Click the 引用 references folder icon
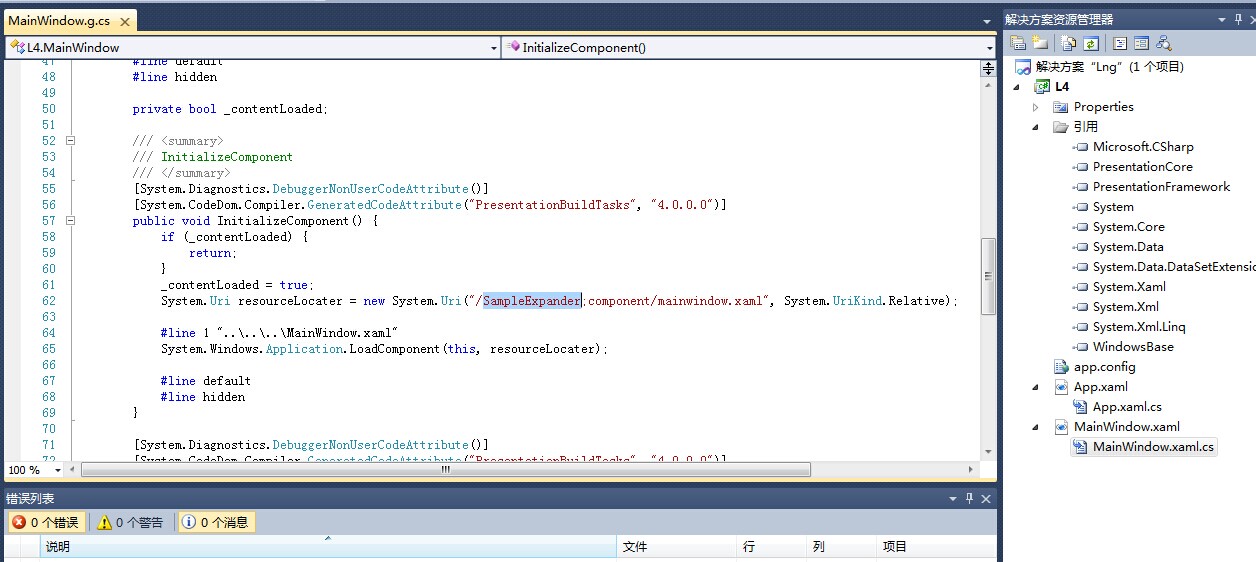The width and height of the screenshot is (1256, 562). pos(1061,127)
